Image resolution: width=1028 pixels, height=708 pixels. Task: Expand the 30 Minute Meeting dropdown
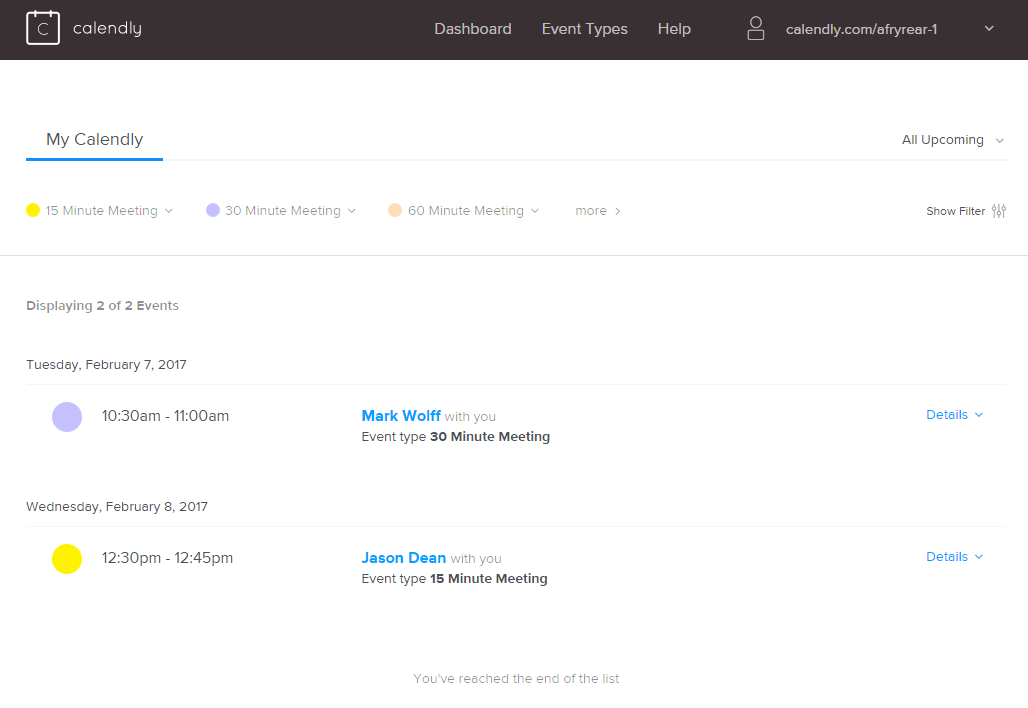(351, 211)
